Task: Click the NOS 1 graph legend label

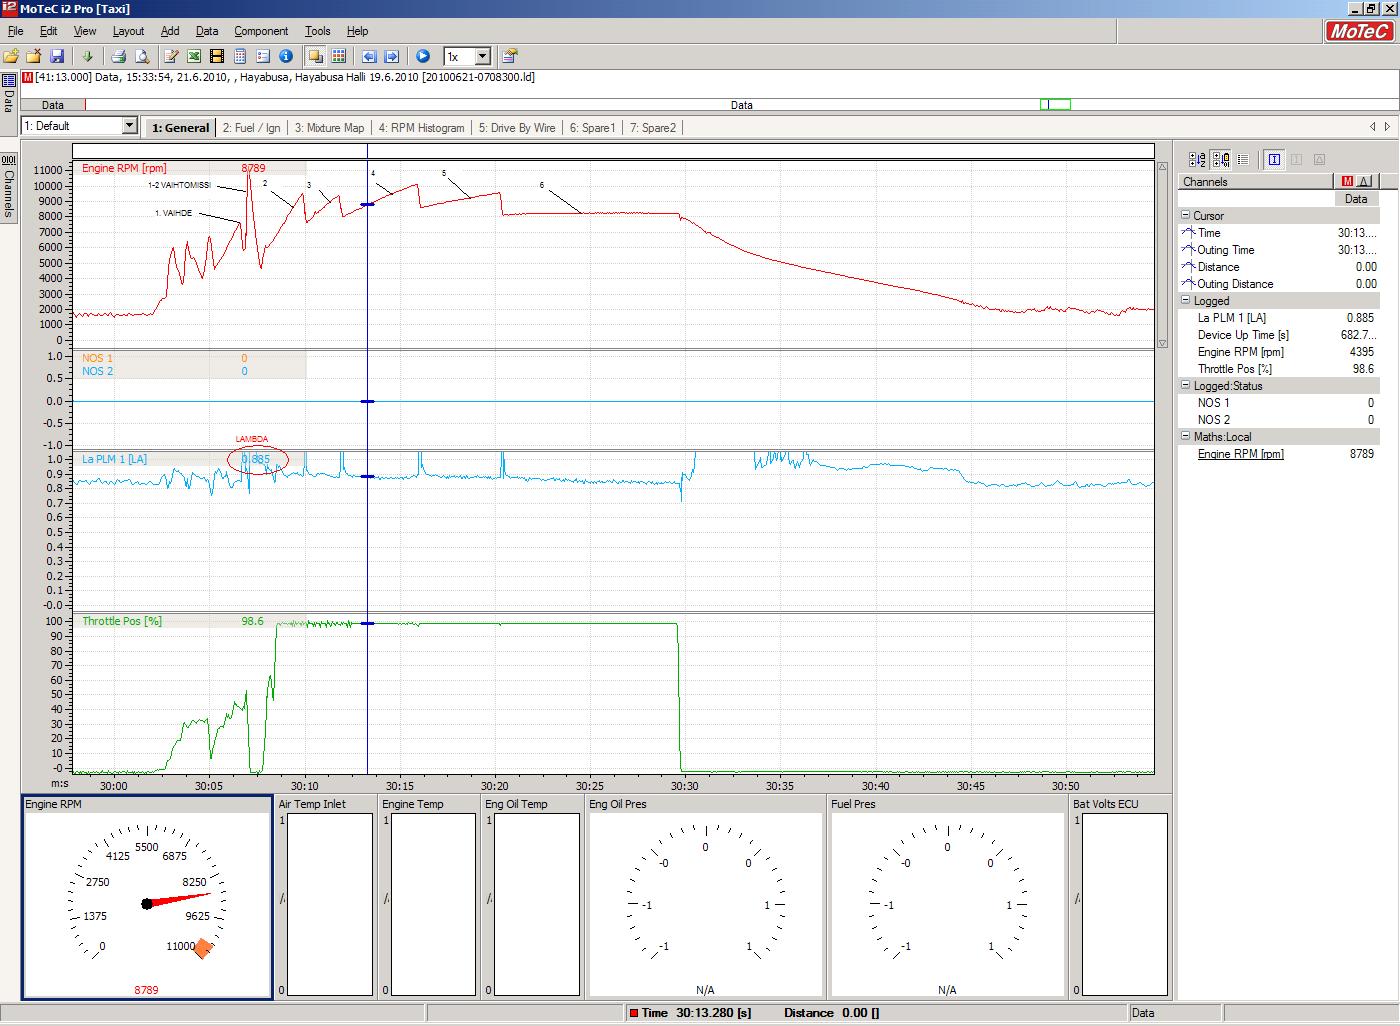Action: click(97, 358)
